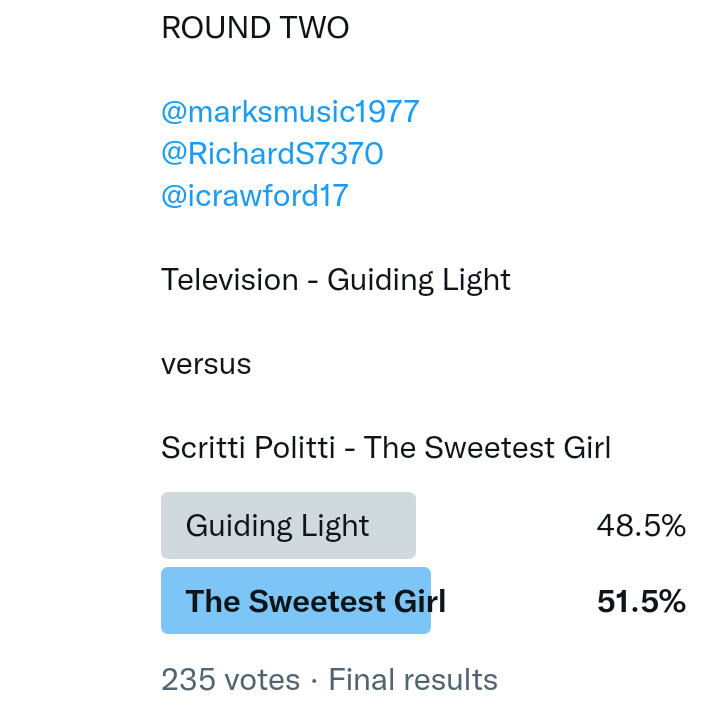Image resolution: width=720 pixels, height=709 pixels.
Task: Click the word "Television" in the tweet
Action: [230, 280]
